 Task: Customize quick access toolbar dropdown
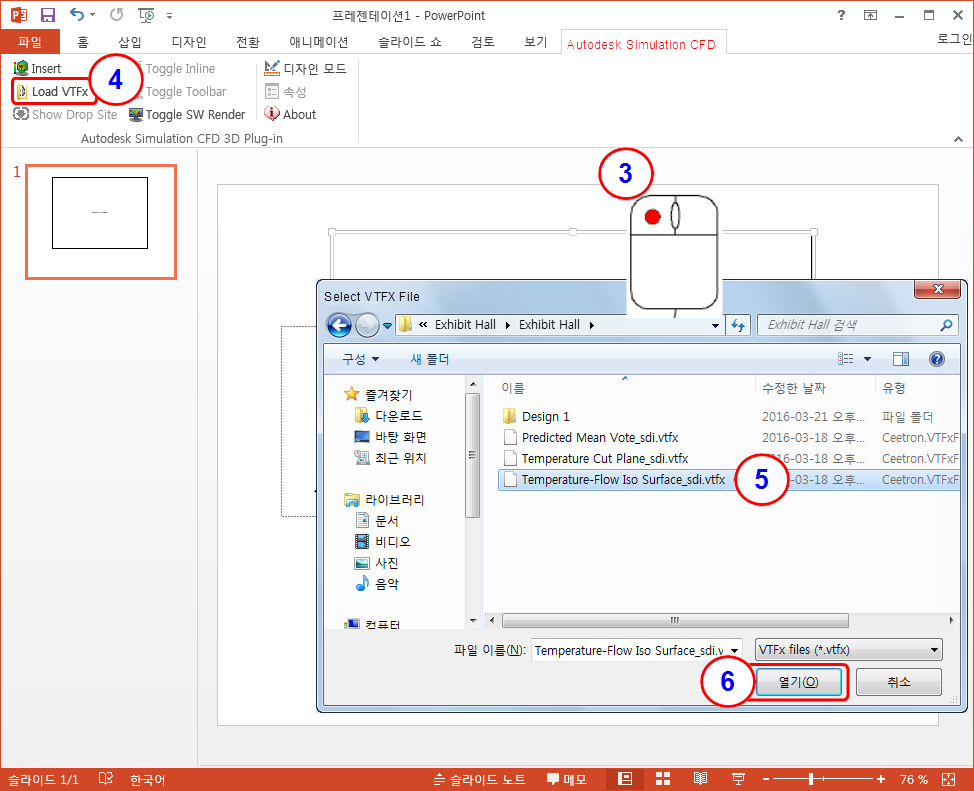coord(170,16)
